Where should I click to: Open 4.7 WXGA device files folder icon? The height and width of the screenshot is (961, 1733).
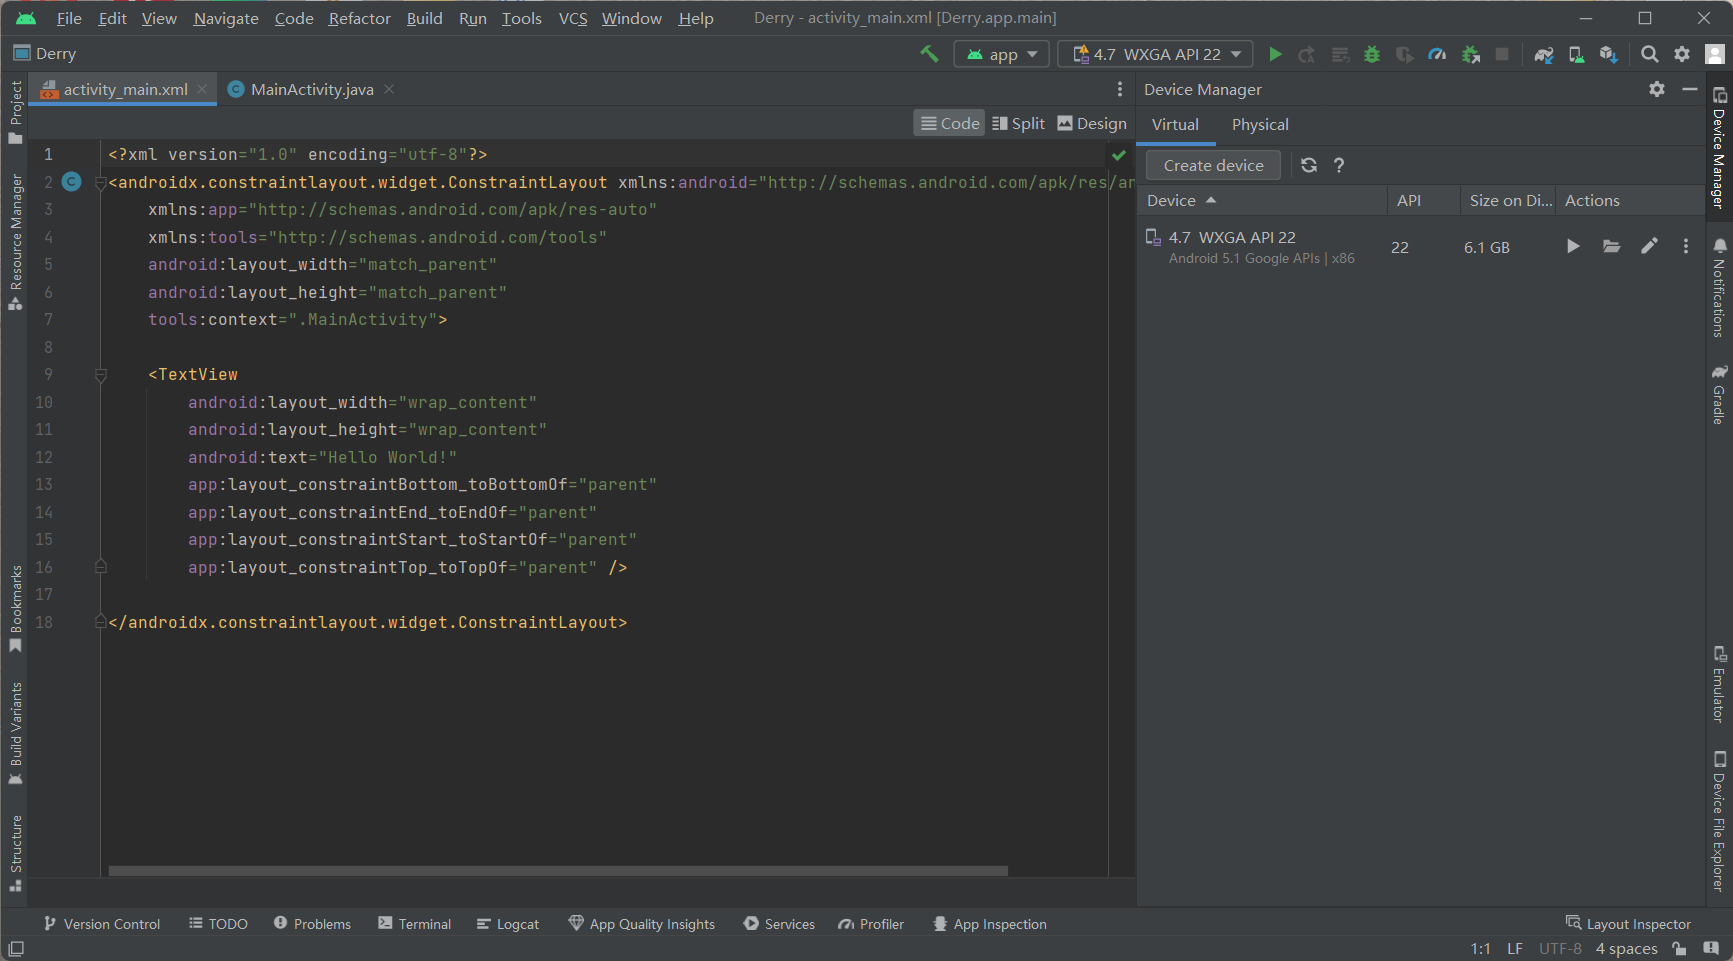(1611, 246)
